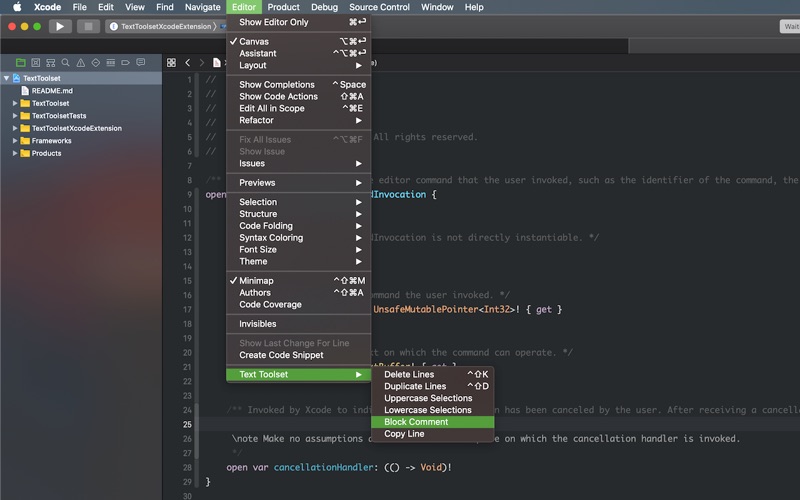Toggle Invisibles in the Editor menu
Viewport: 800px width, 500px height.
click(258, 324)
